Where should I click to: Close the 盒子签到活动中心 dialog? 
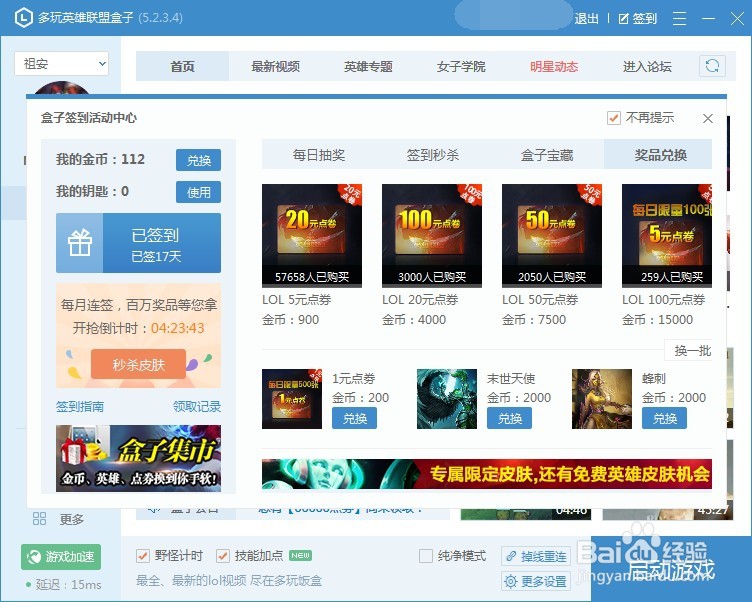click(x=707, y=118)
